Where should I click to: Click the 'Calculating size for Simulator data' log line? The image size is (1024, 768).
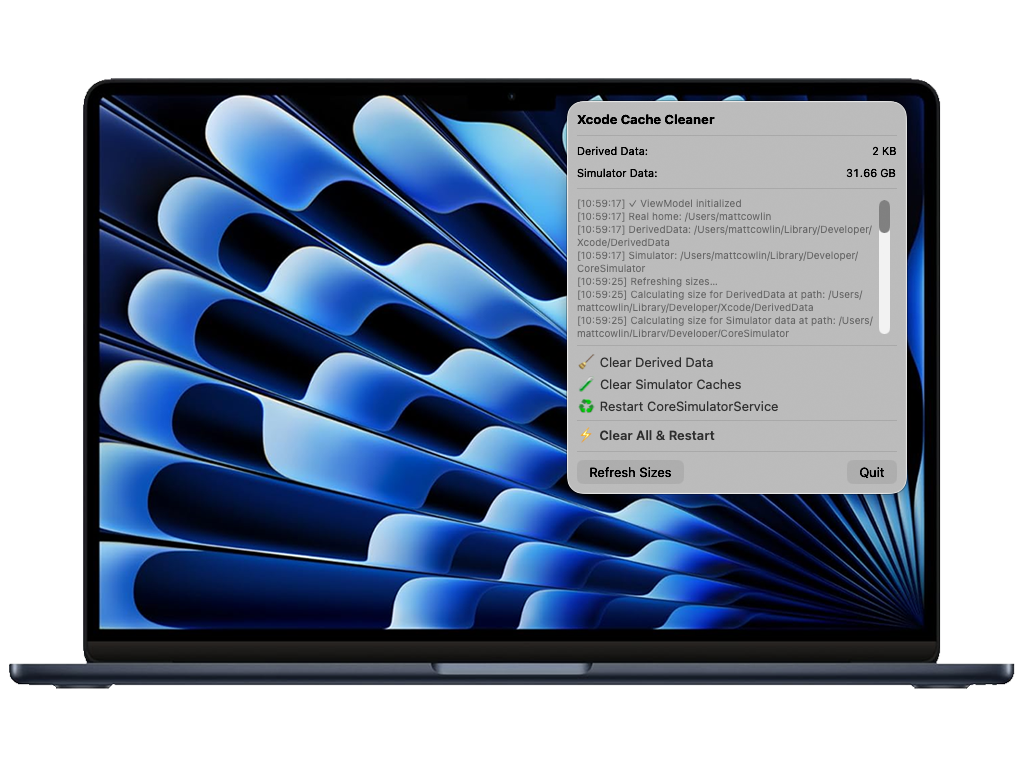[725, 327]
